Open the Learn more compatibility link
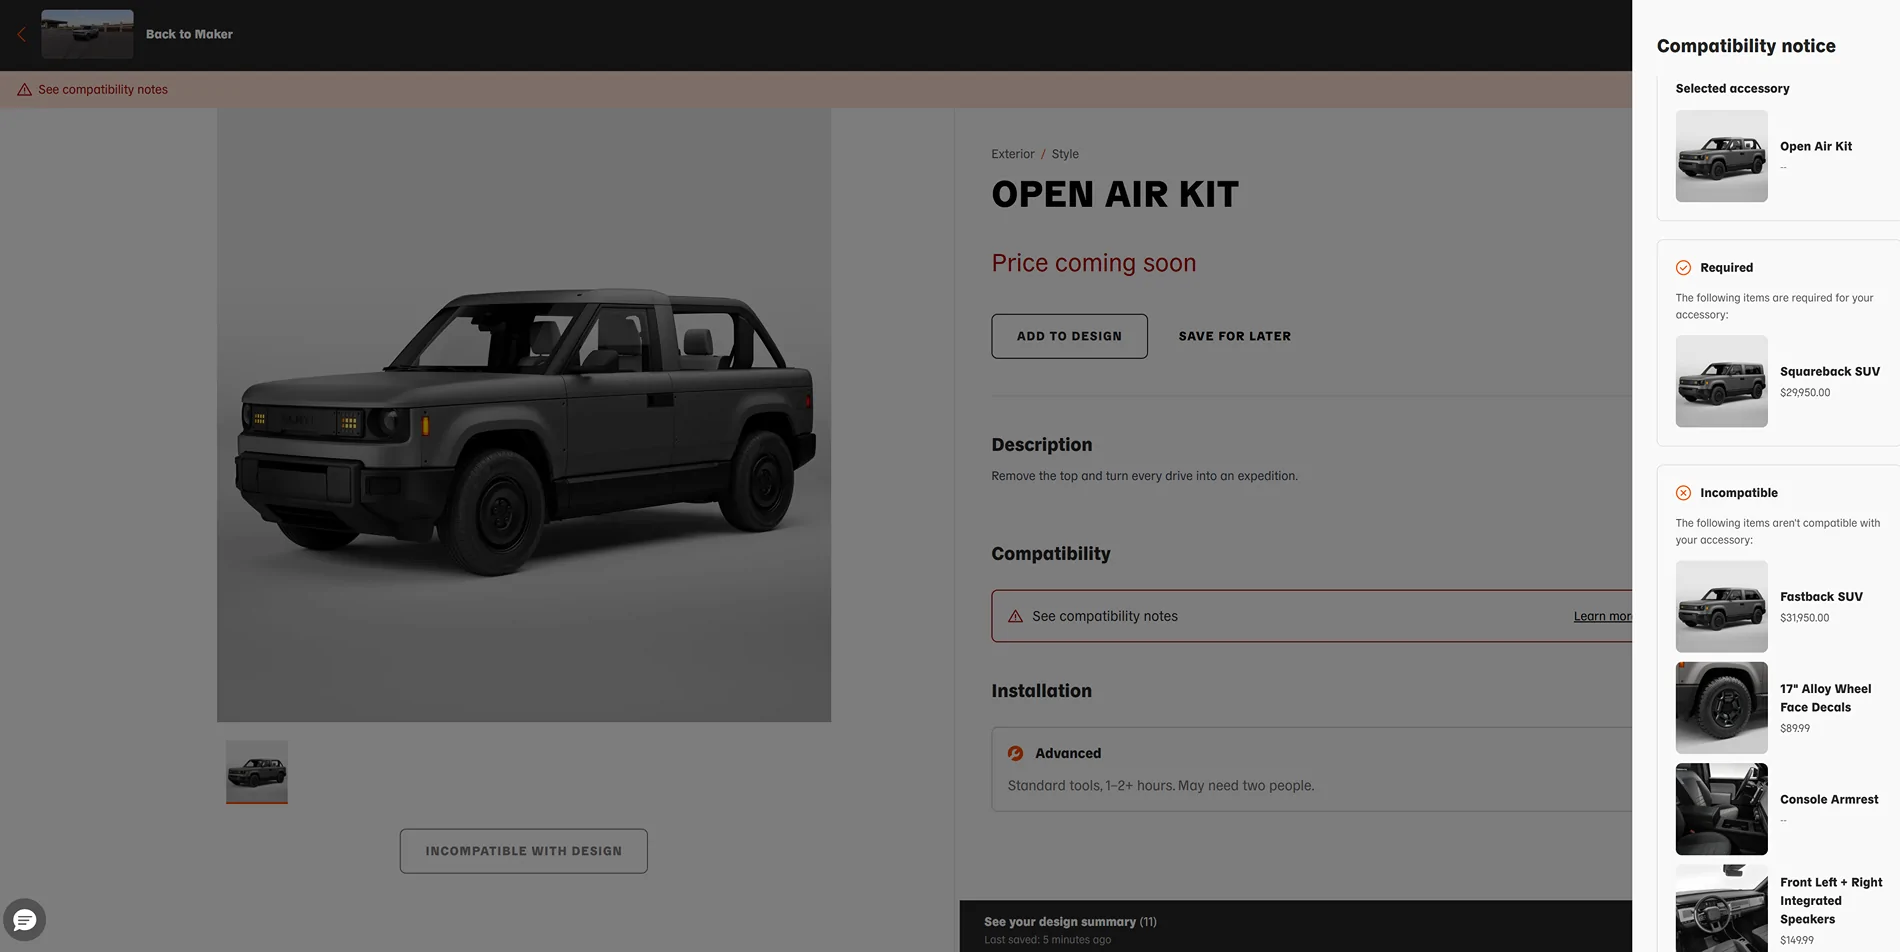The height and width of the screenshot is (952, 1900). tap(1602, 616)
